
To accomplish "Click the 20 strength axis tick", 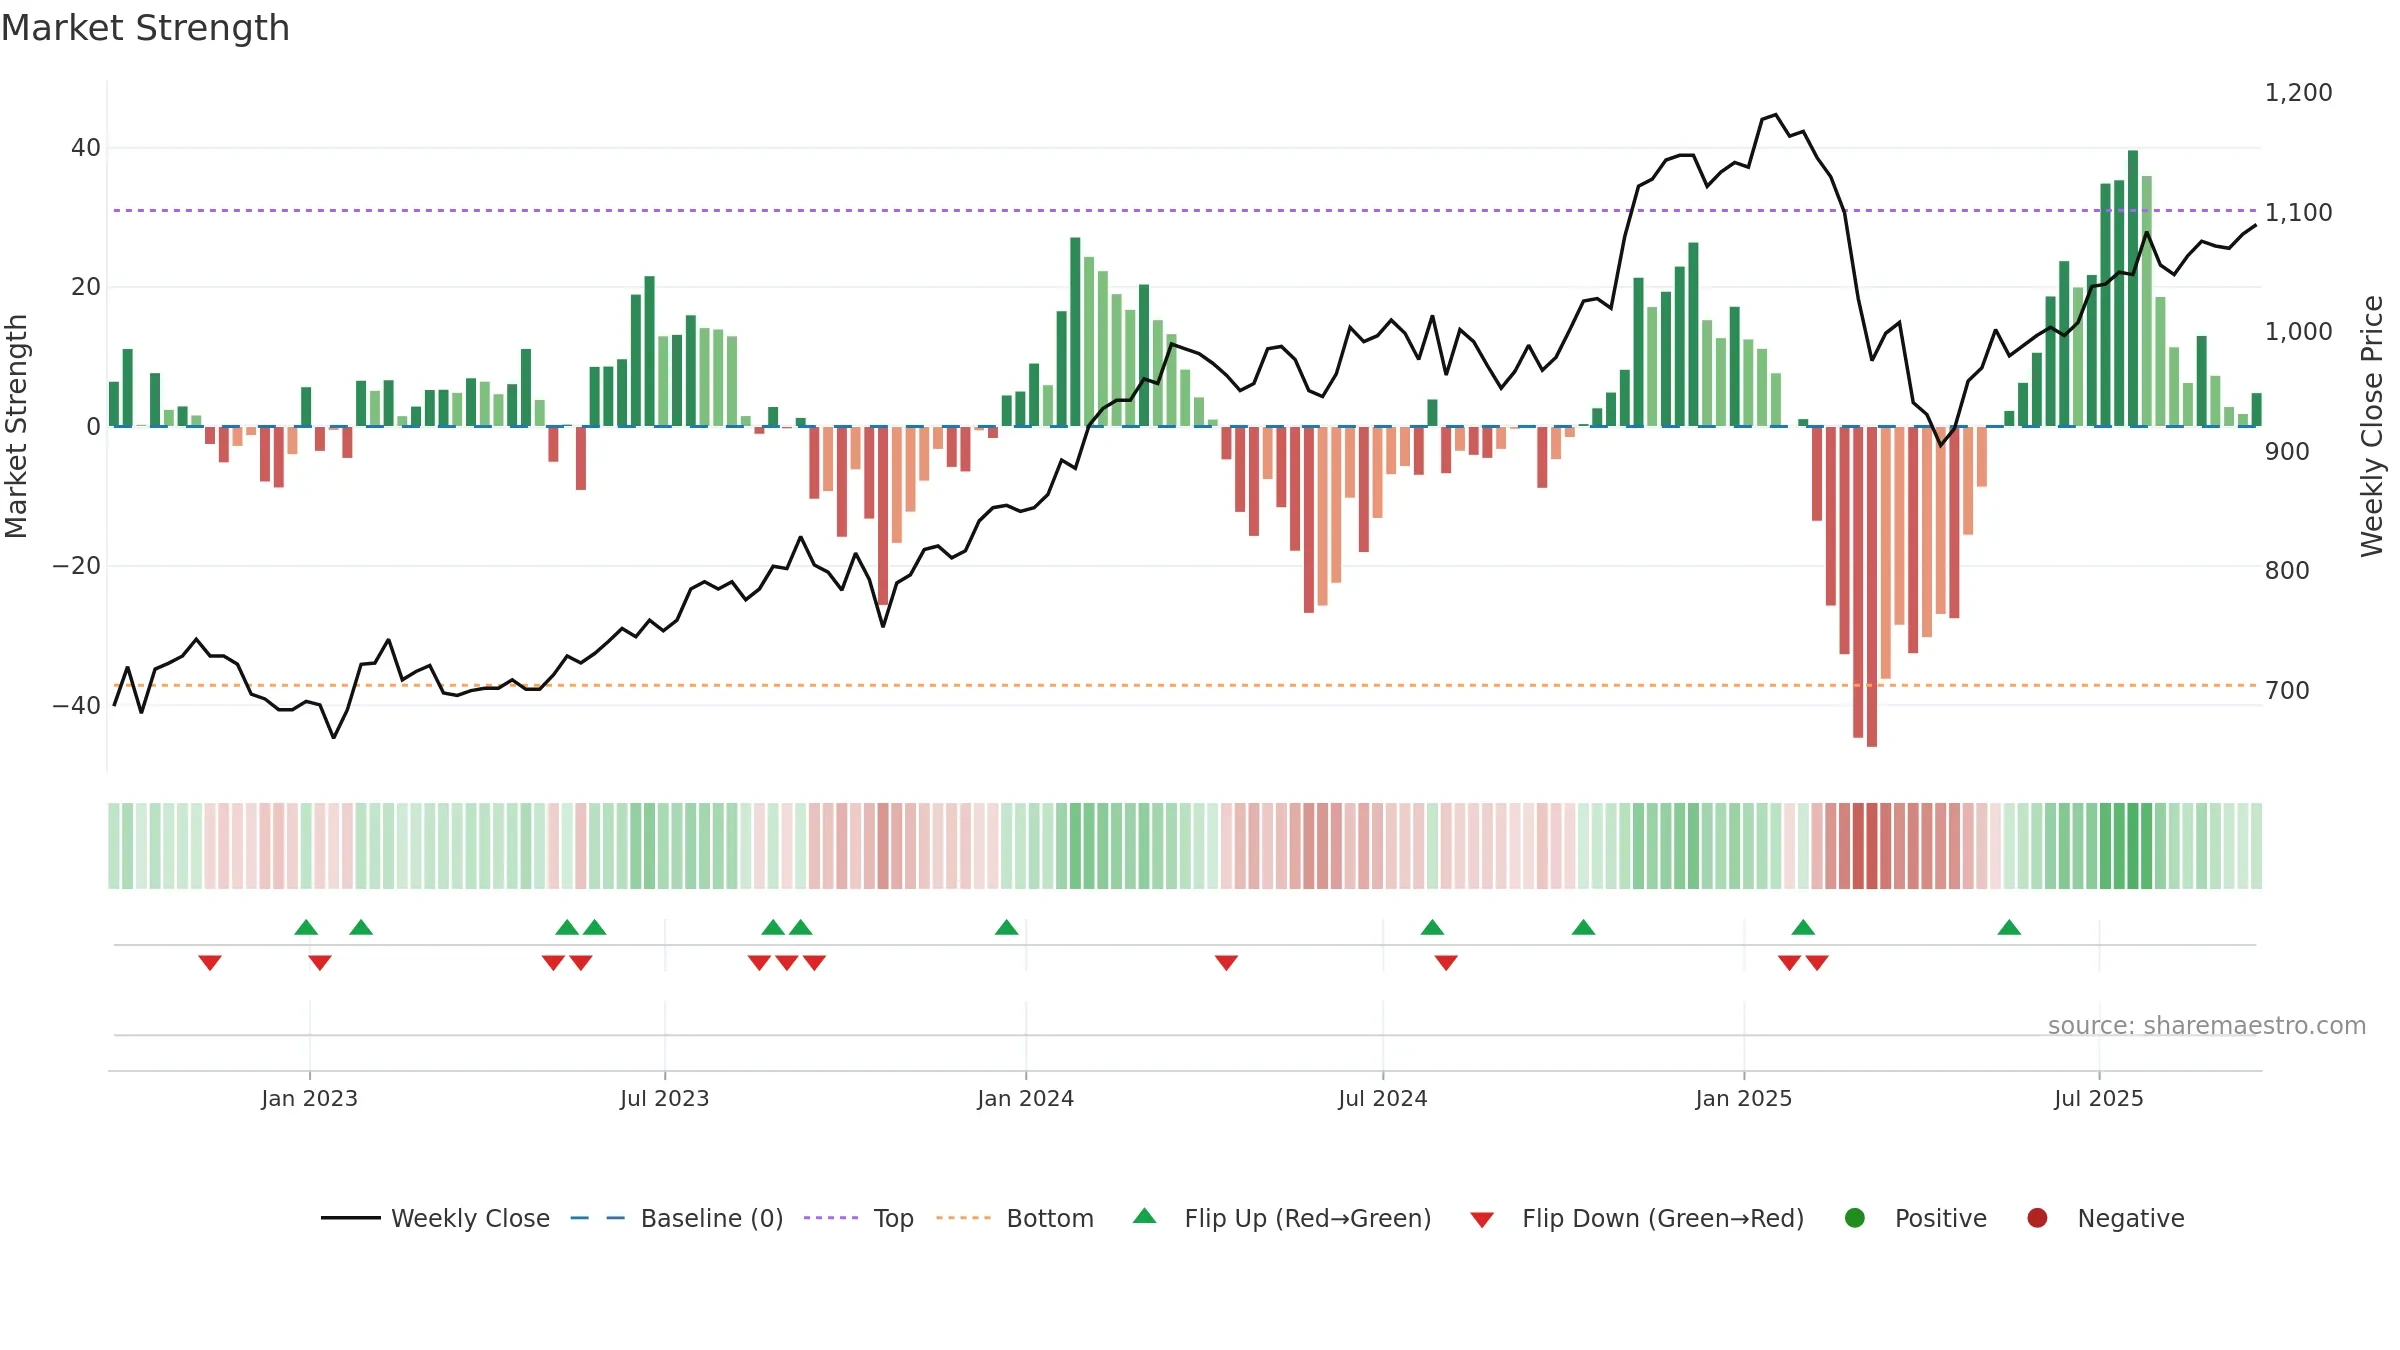I will click(86, 287).
